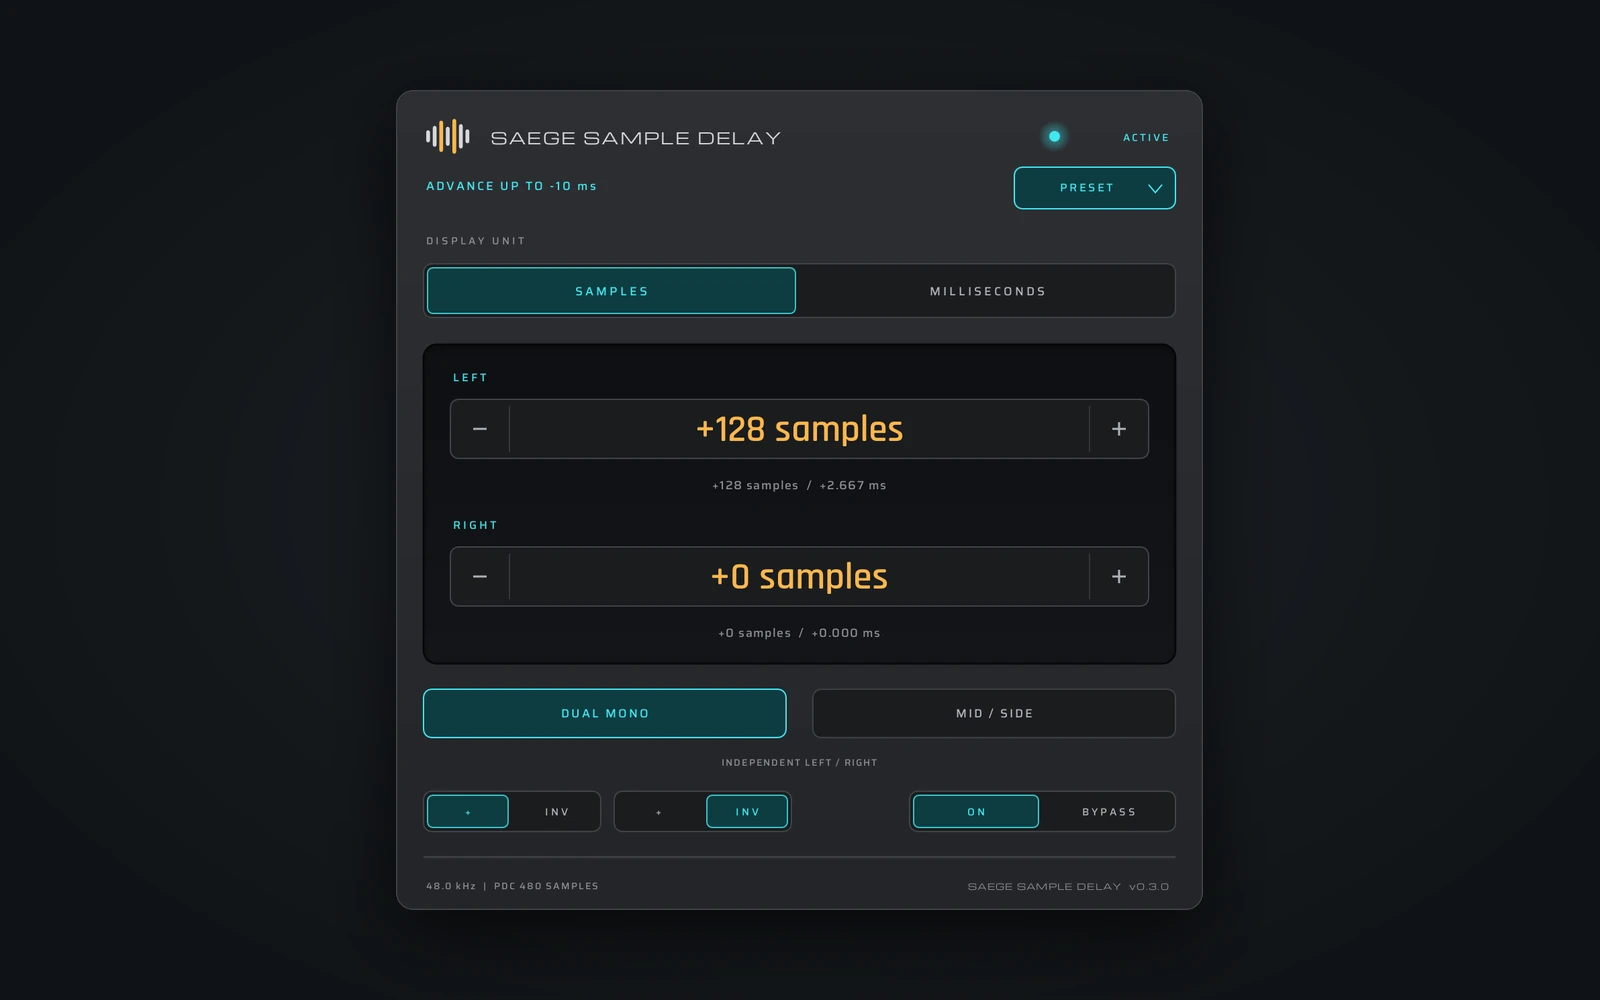This screenshot has width=1600, height=1000.
Task: Edit the Left +128 samples value field
Action: coord(799,429)
